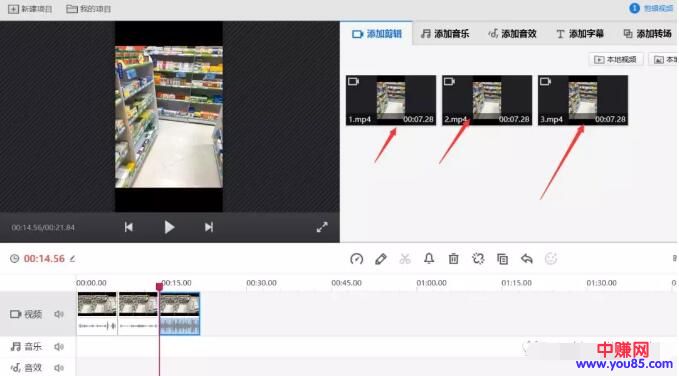Click the 视频 track label
Screen dimensions: 679x376
click(26, 314)
